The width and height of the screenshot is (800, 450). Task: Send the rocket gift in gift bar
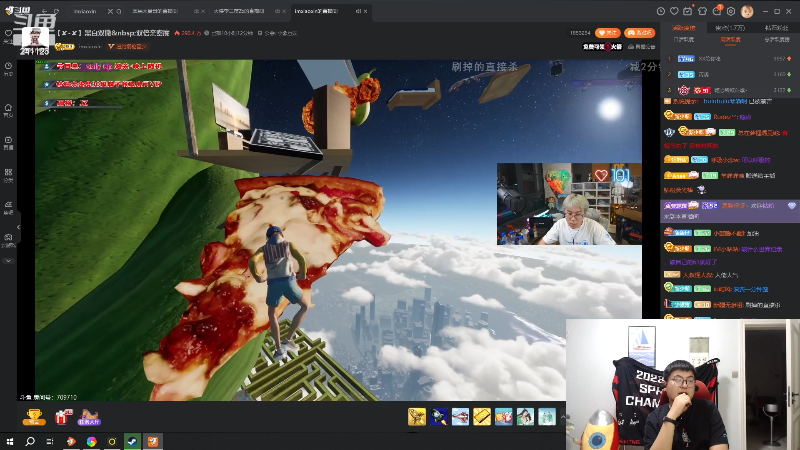click(439, 417)
